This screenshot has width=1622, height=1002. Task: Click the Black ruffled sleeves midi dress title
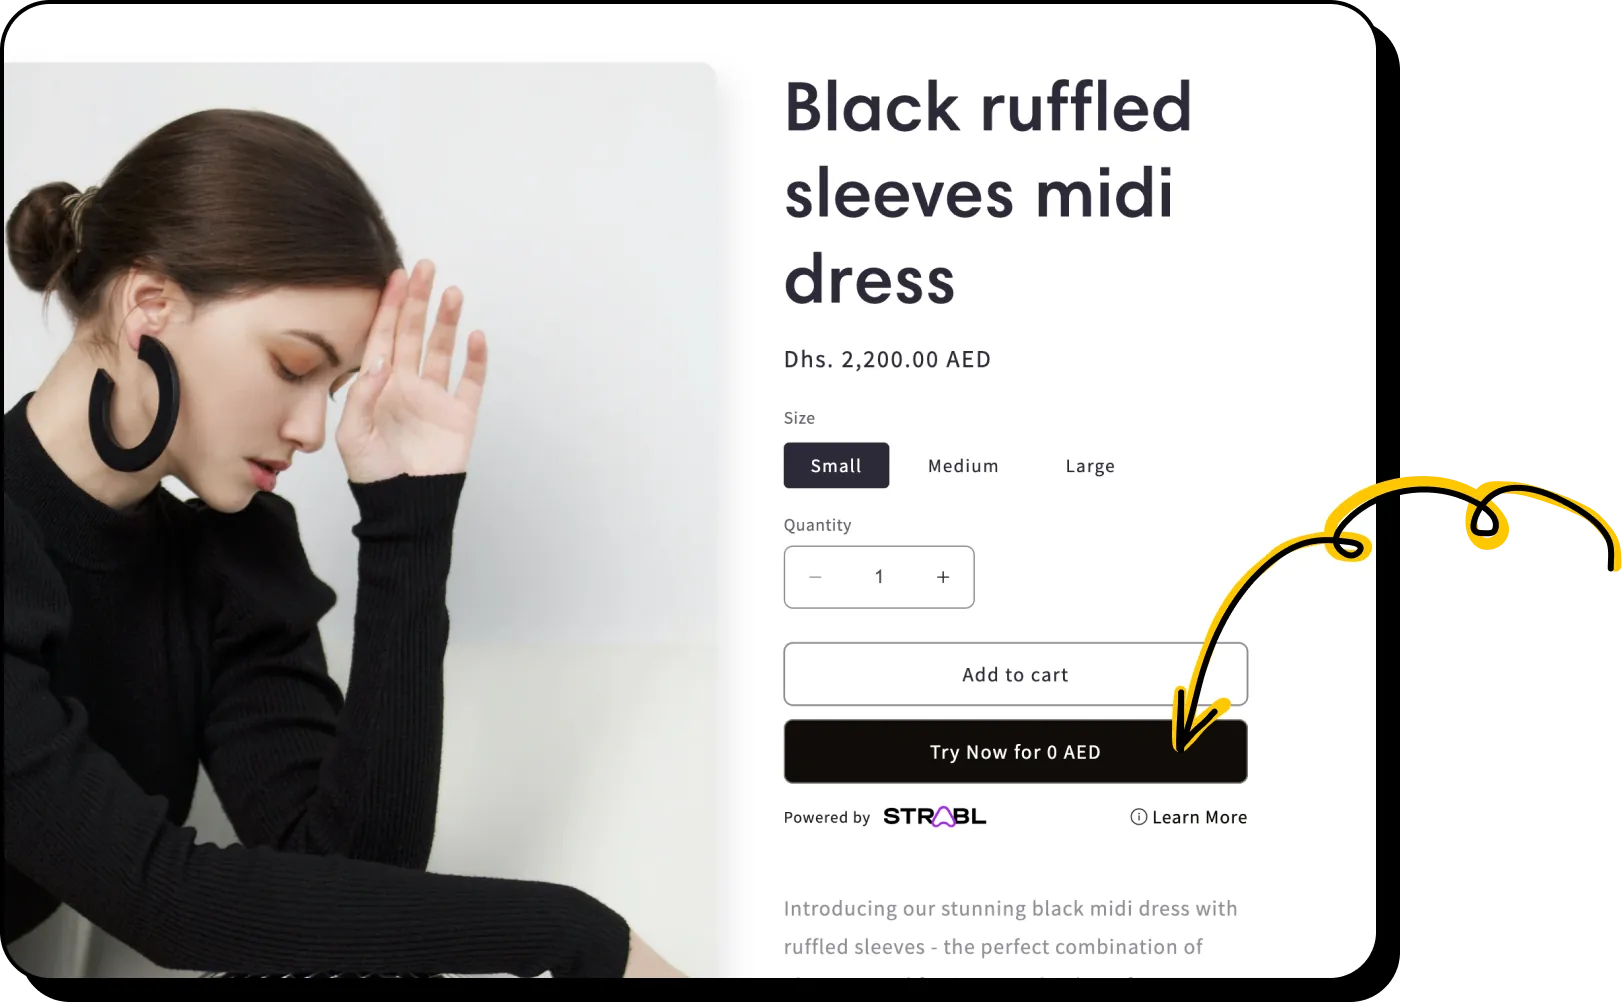(988, 192)
